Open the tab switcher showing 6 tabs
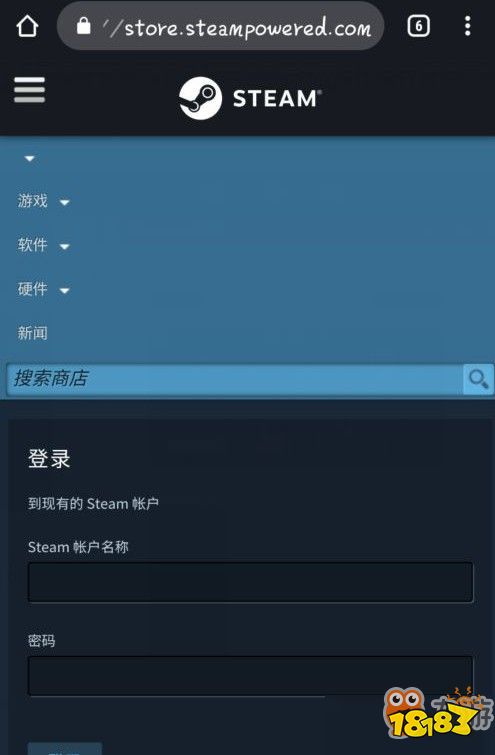The height and width of the screenshot is (755, 495). pyautogui.click(x=418, y=26)
